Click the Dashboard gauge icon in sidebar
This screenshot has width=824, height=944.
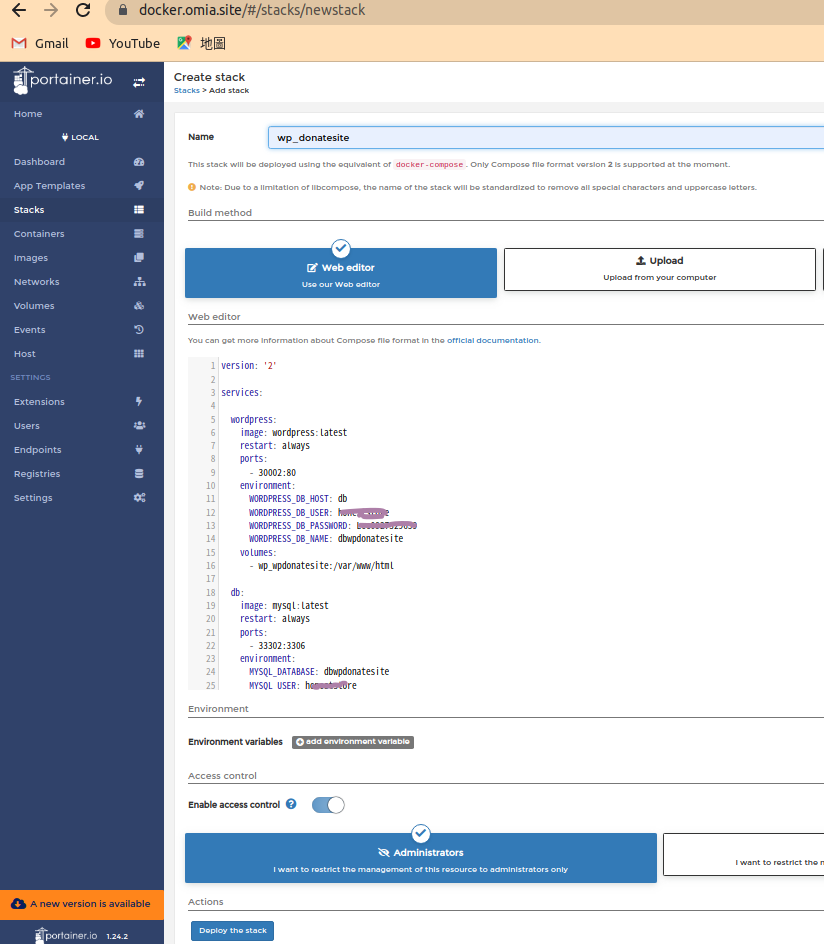tap(139, 162)
